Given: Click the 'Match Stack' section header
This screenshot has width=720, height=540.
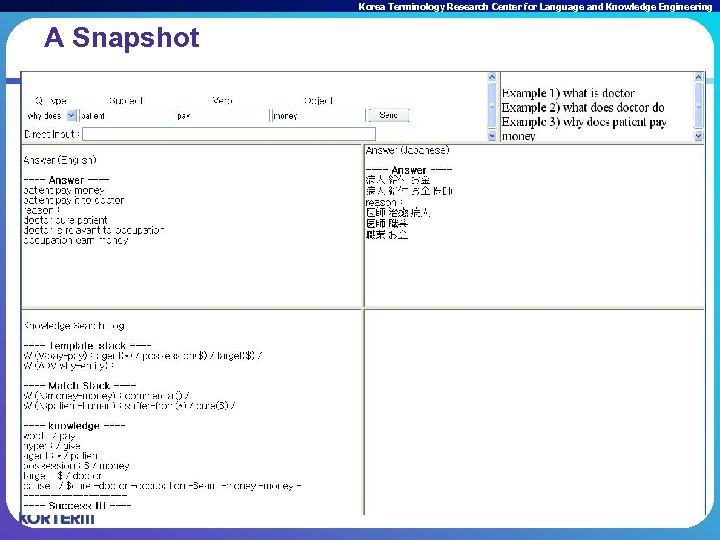Looking at the screenshot, I should point(80,385).
